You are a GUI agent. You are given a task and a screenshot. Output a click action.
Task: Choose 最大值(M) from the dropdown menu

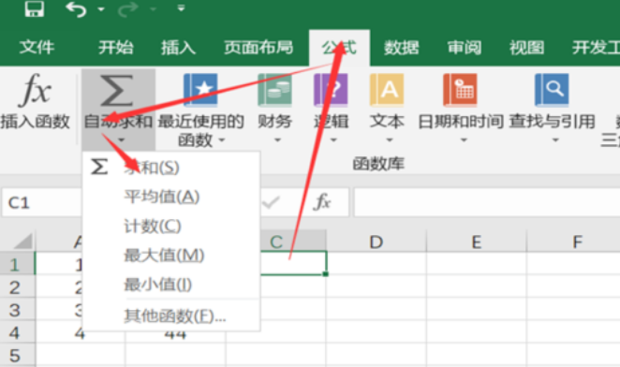point(171,255)
